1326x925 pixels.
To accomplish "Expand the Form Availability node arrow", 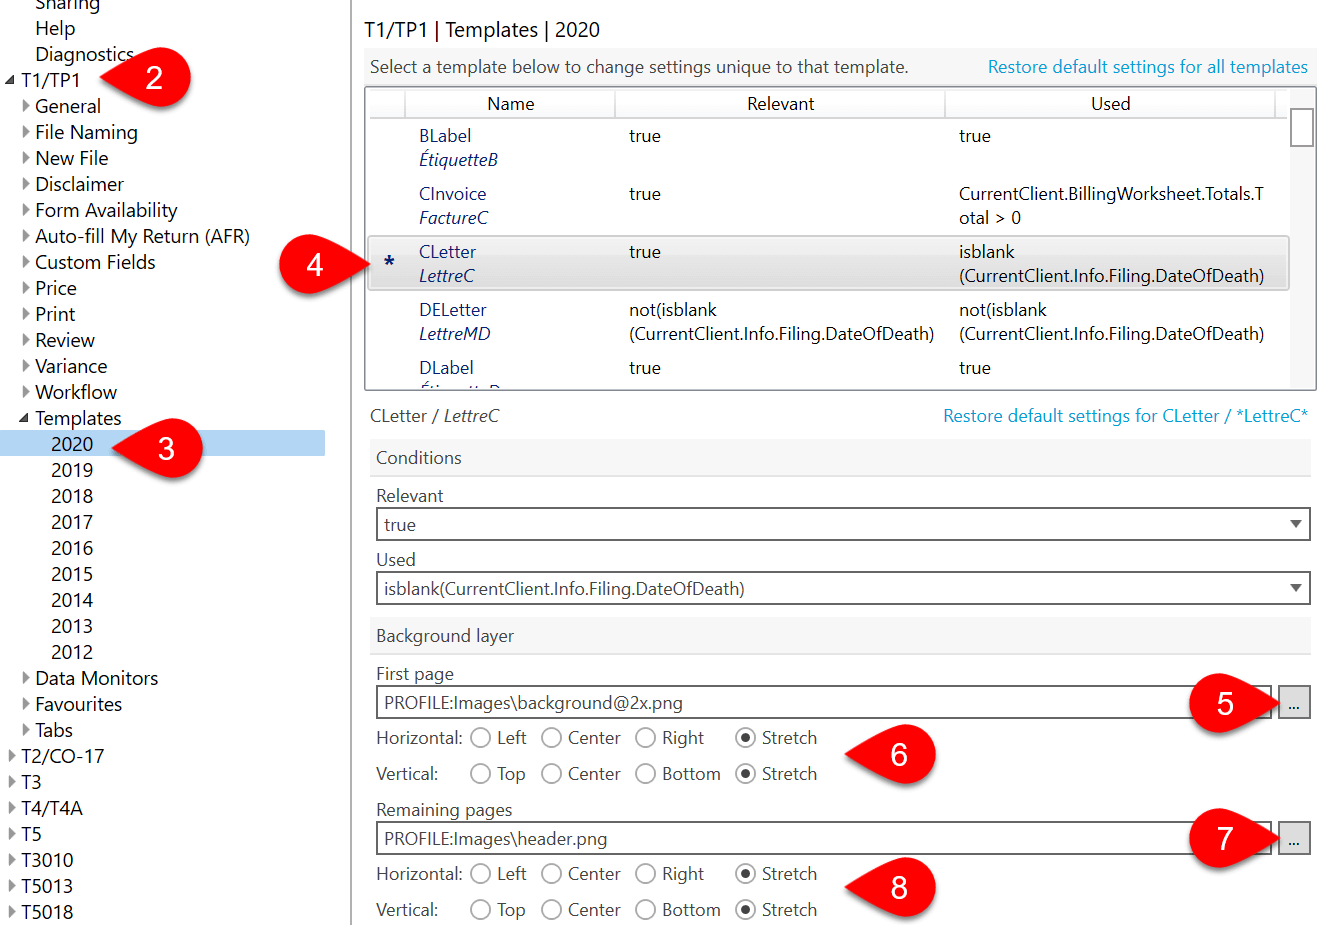I will tap(25, 210).
